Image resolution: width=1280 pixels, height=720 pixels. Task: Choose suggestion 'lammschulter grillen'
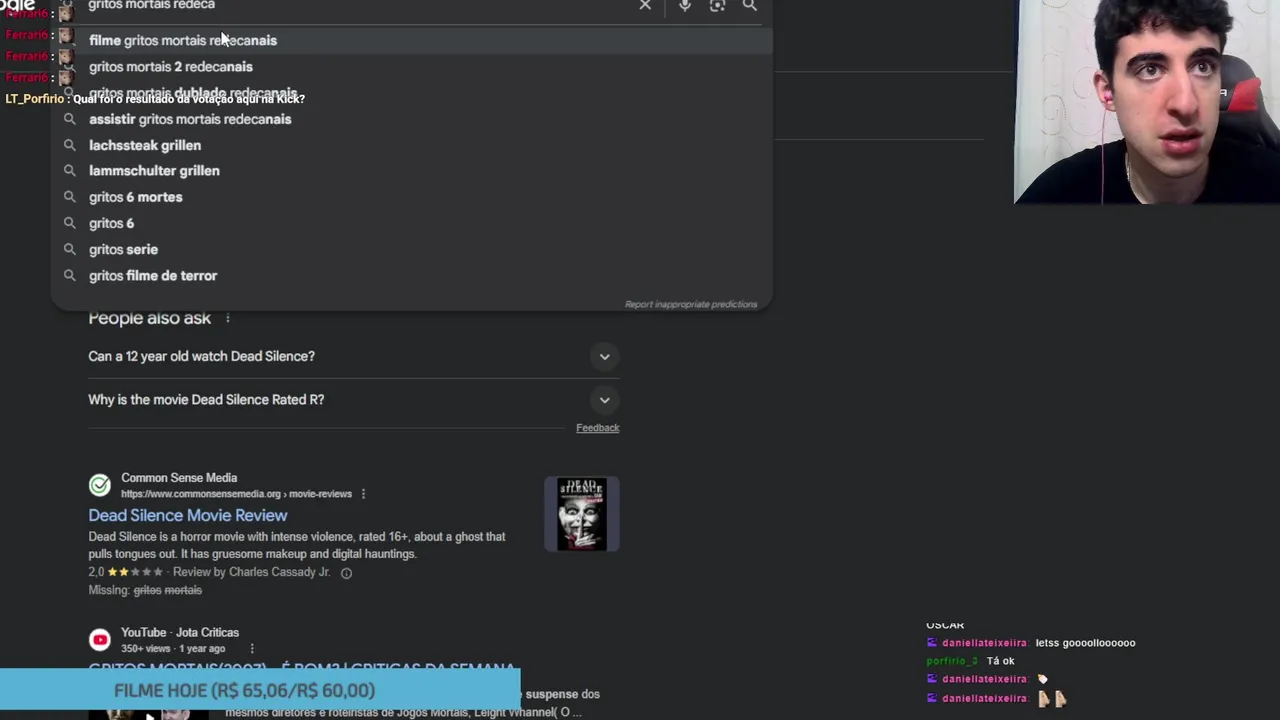pyautogui.click(x=412, y=171)
